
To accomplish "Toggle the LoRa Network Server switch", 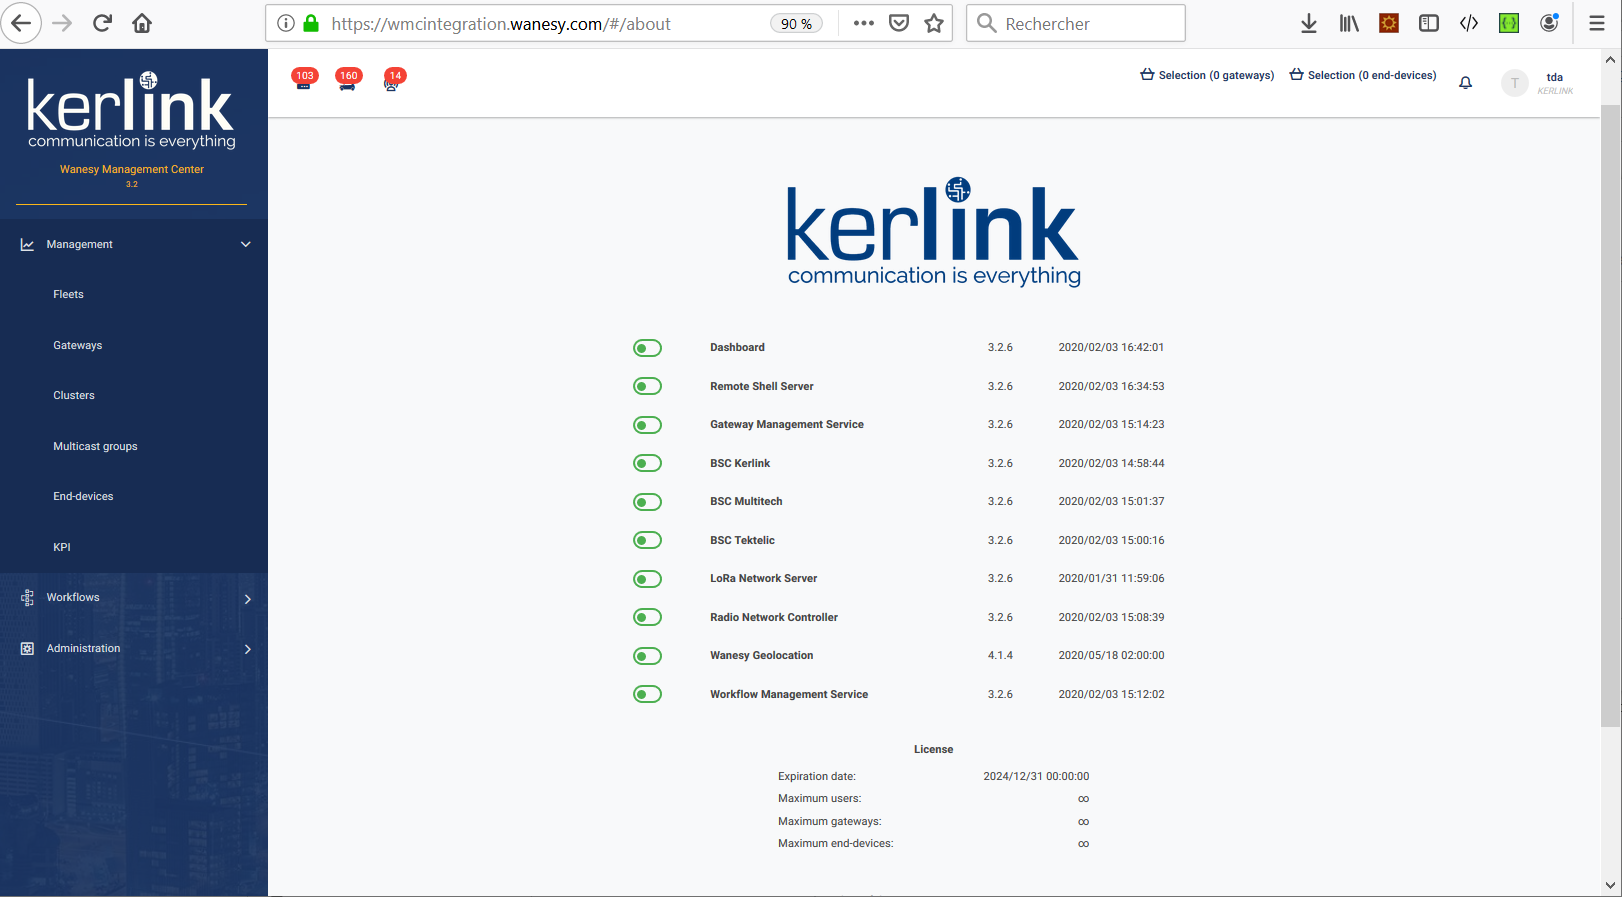I will click(x=647, y=579).
